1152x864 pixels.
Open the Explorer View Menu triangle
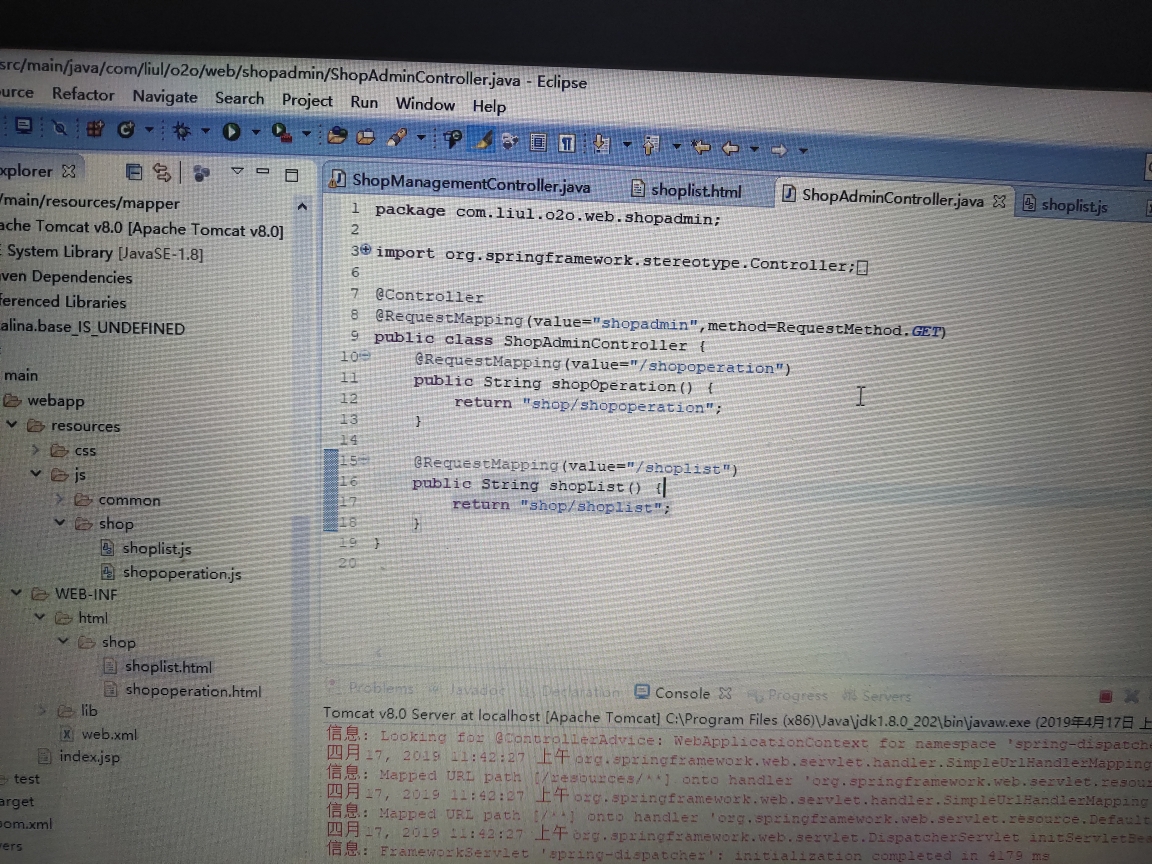pos(237,171)
